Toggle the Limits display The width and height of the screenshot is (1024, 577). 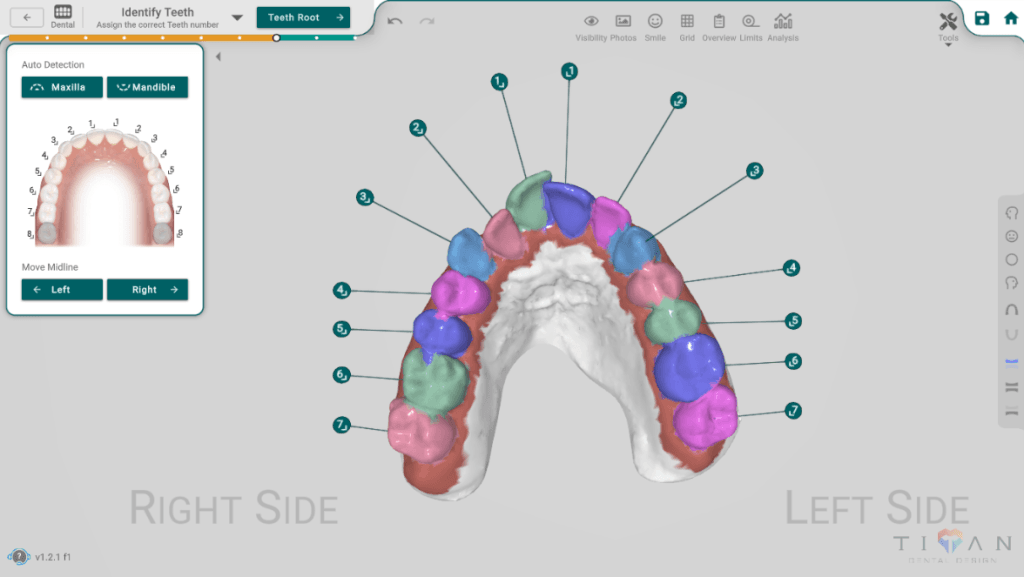(x=750, y=27)
